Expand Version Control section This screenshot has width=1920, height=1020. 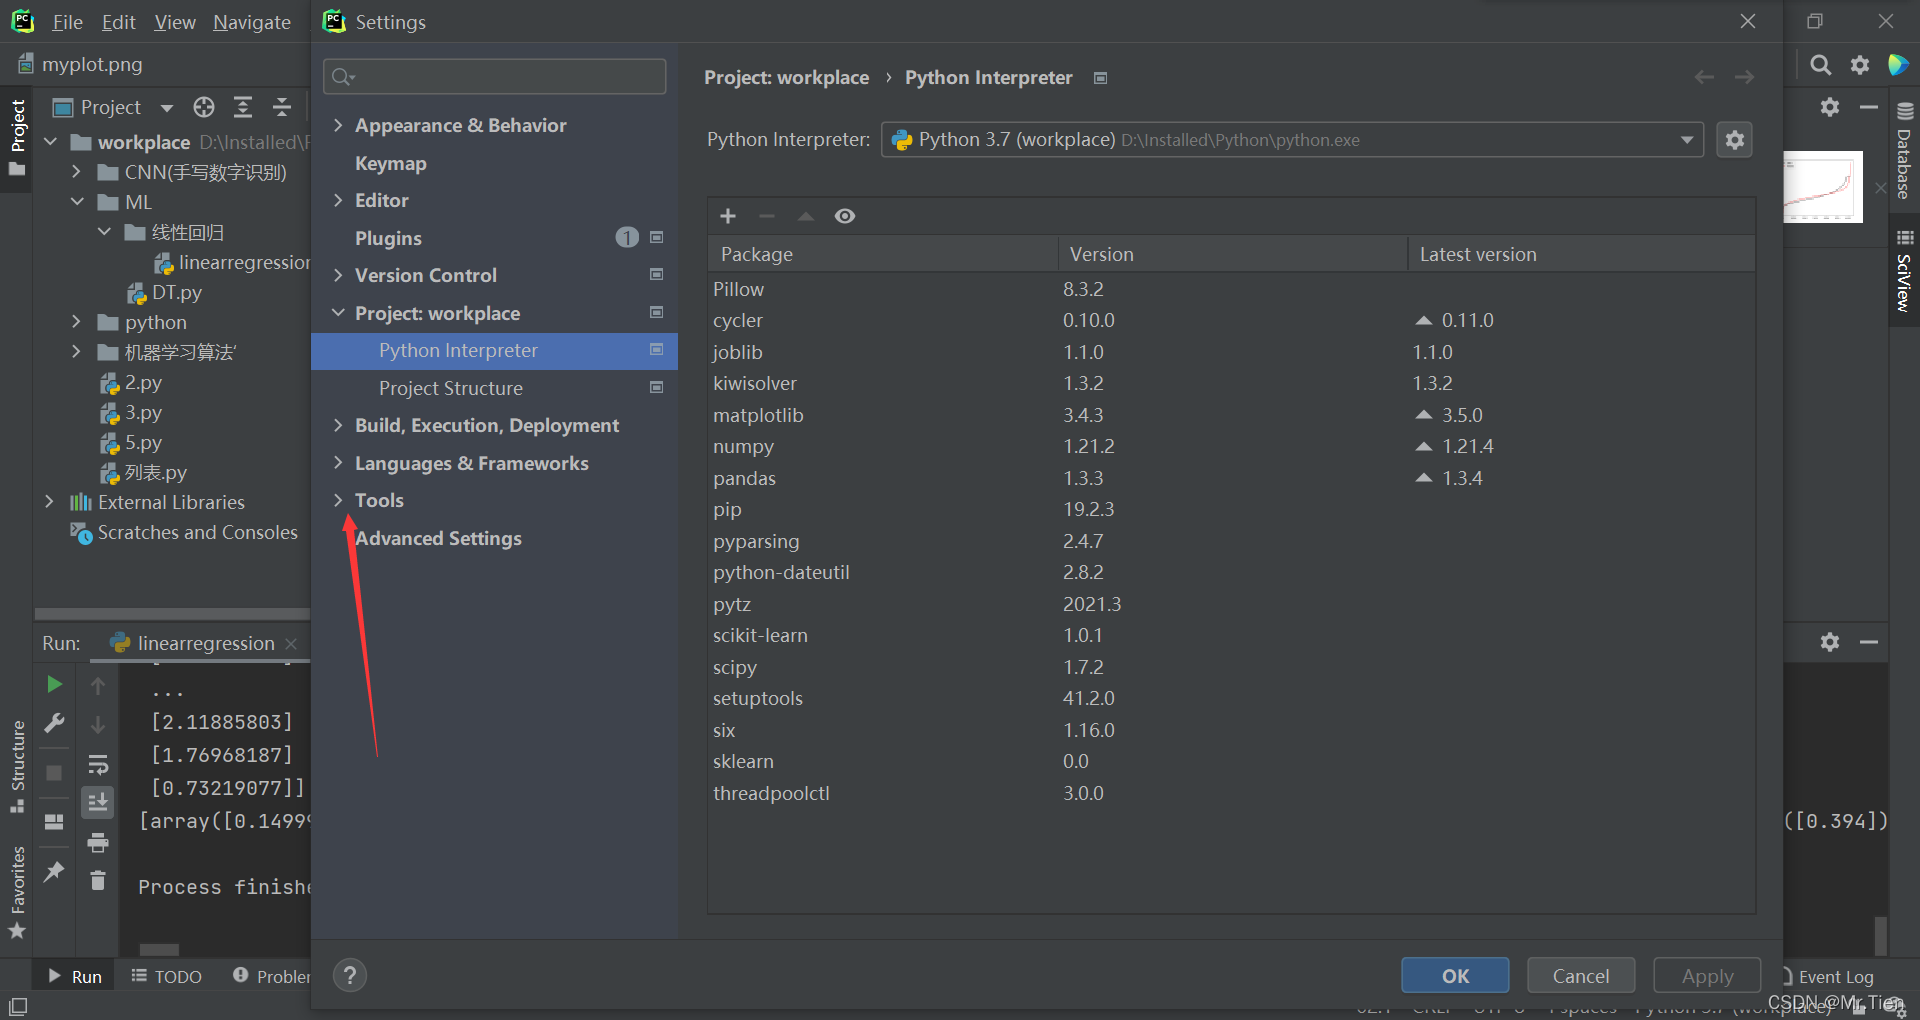click(338, 275)
